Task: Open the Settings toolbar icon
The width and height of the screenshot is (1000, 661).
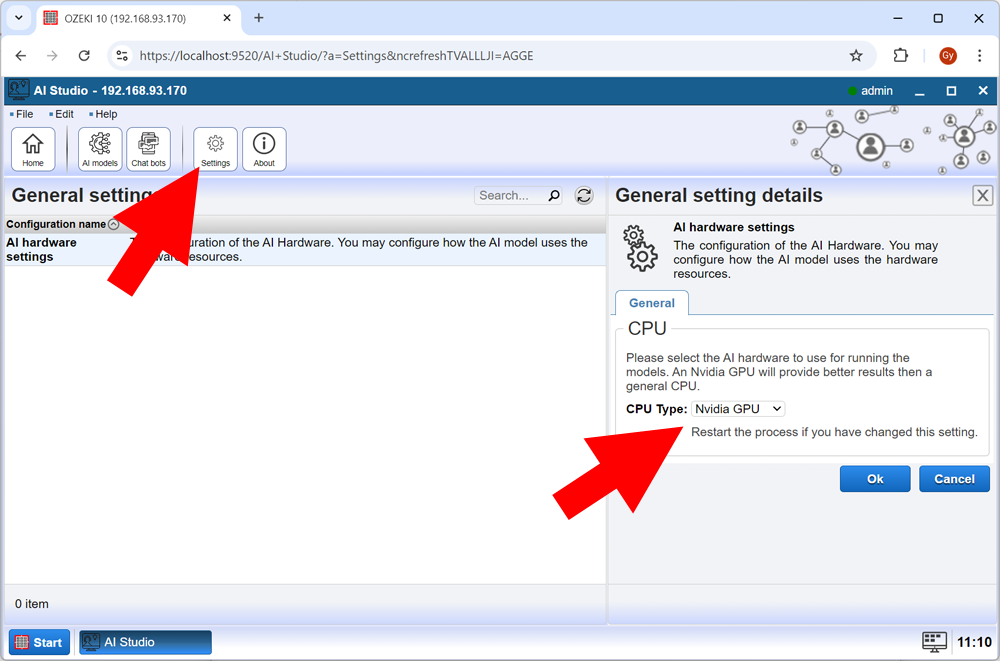Action: pos(216,149)
